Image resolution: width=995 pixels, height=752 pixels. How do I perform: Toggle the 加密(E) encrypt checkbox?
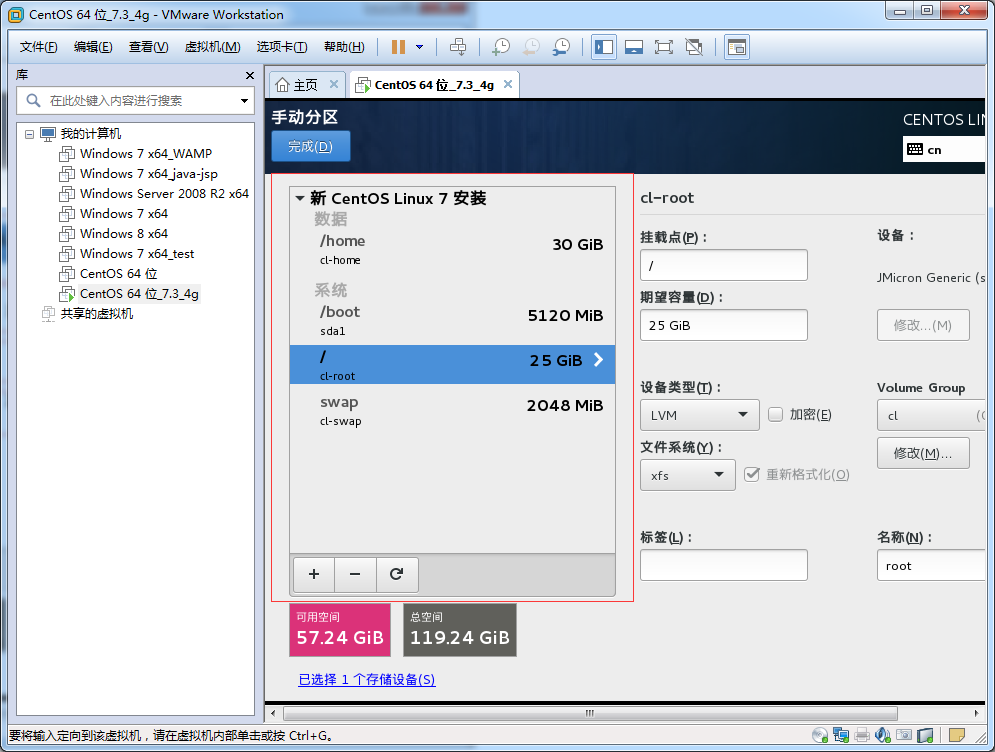pos(775,414)
